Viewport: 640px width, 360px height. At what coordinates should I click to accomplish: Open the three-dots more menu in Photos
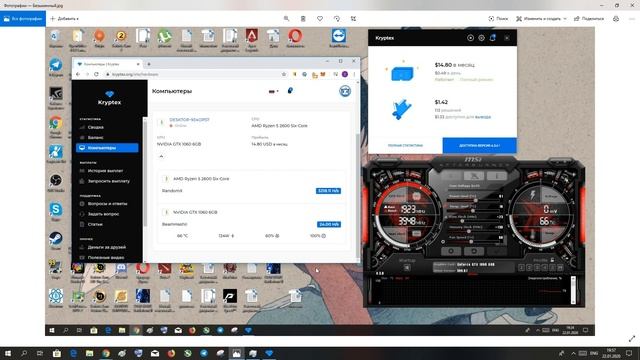coord(632,19)
